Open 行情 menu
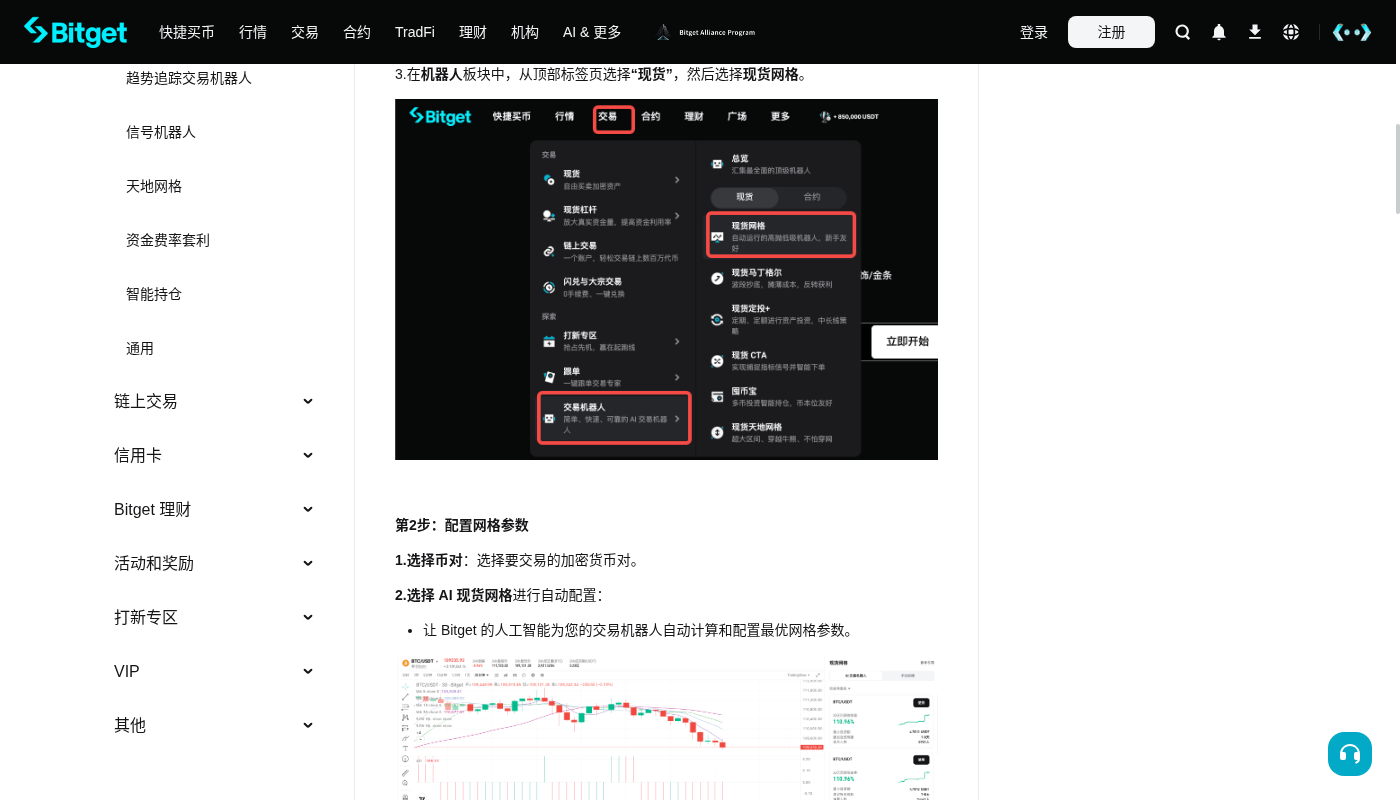The image size is (1400, 800). 253,32
